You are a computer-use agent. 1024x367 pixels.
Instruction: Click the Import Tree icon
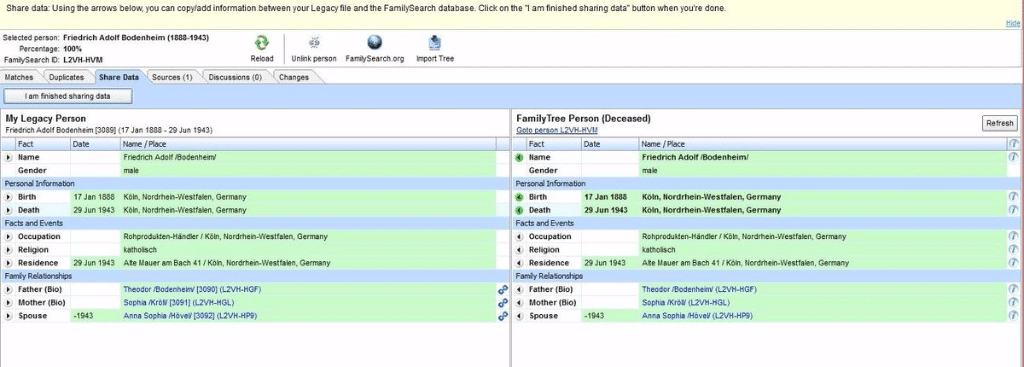point(435,43)
